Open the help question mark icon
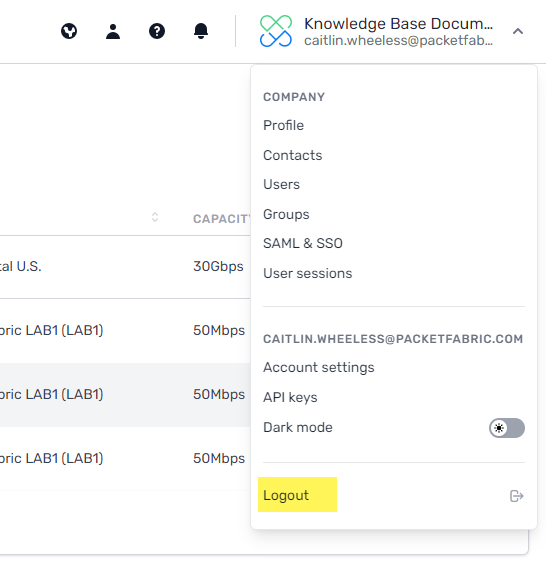The image size is (546, 574). tap(157, 31)
